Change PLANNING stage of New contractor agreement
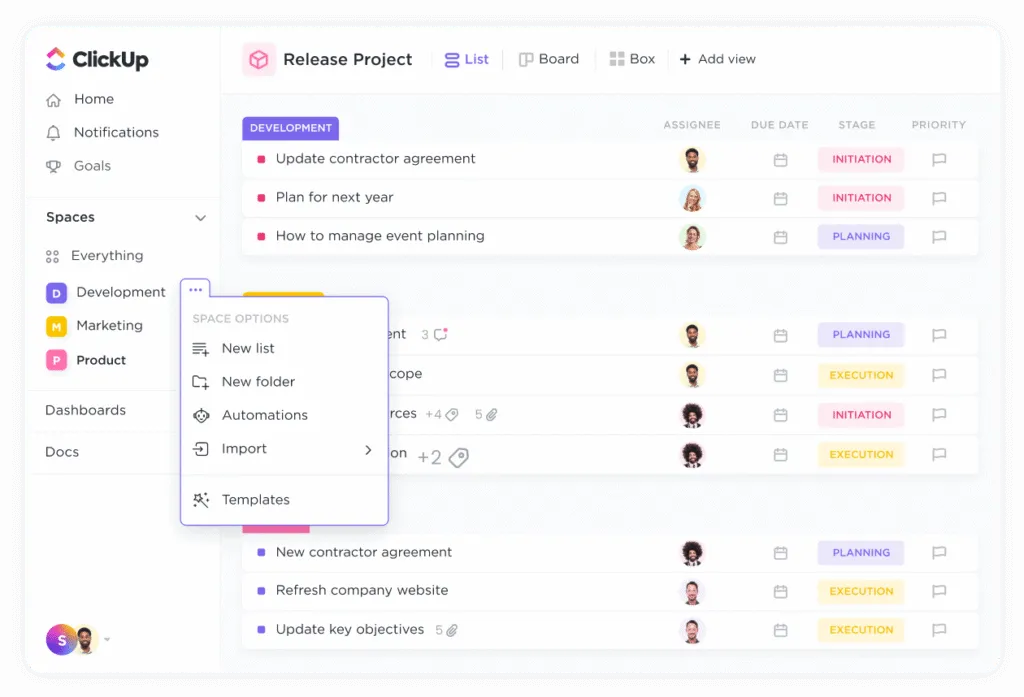The height and width of the screenshot is (697, 1024). tap(861, 553)
